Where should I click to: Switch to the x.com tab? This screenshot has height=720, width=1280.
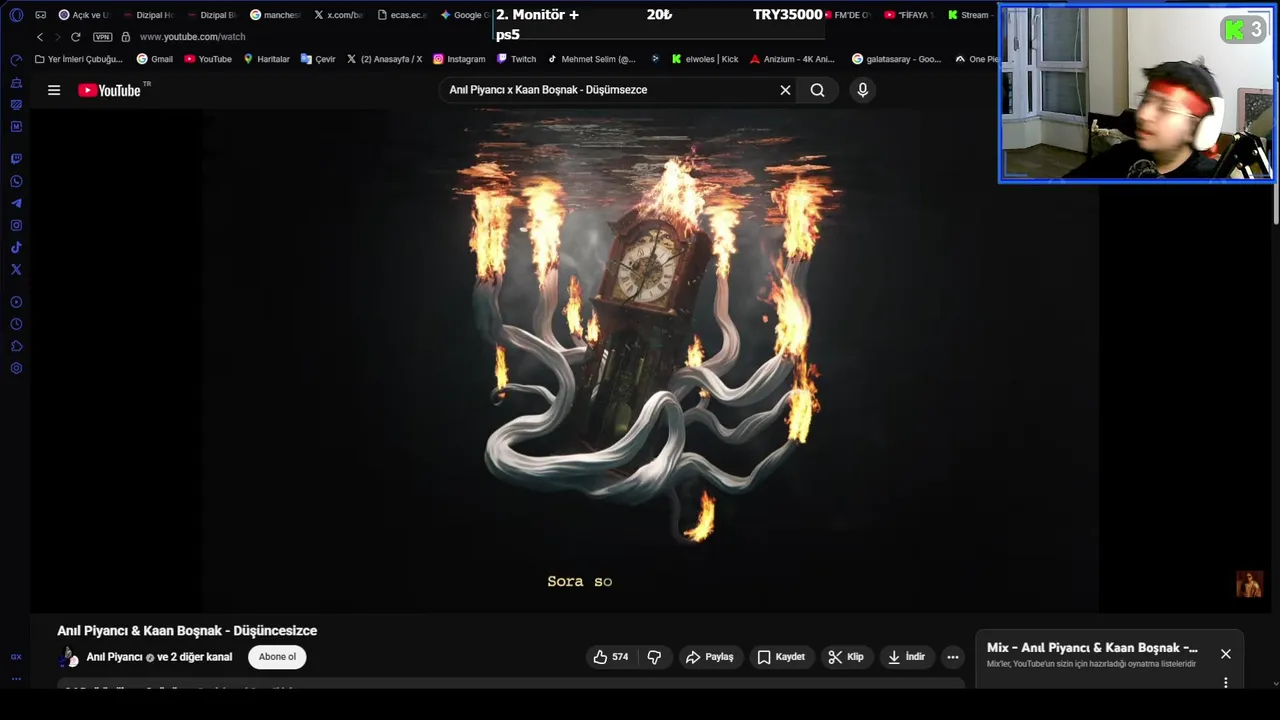coord(339,15)
